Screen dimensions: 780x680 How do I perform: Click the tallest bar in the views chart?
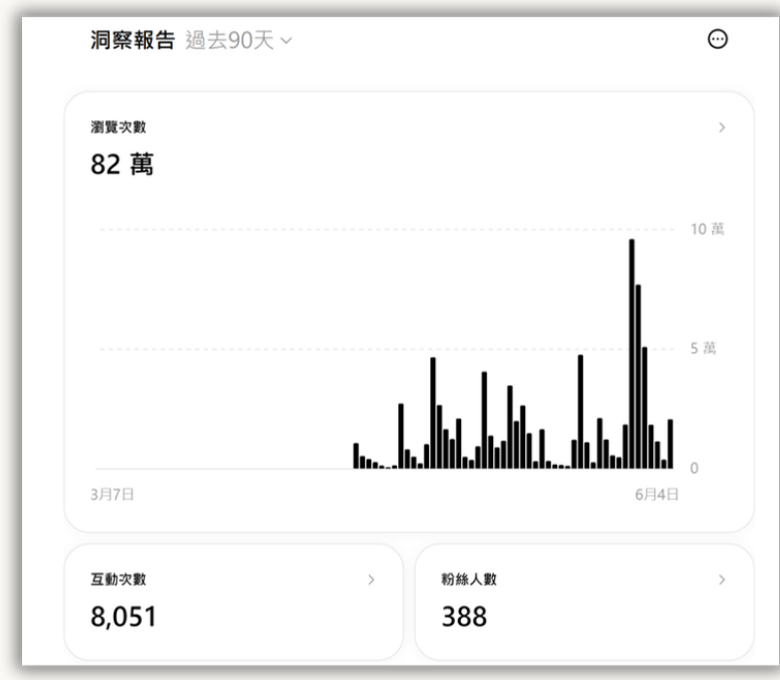tap(632, 354)
